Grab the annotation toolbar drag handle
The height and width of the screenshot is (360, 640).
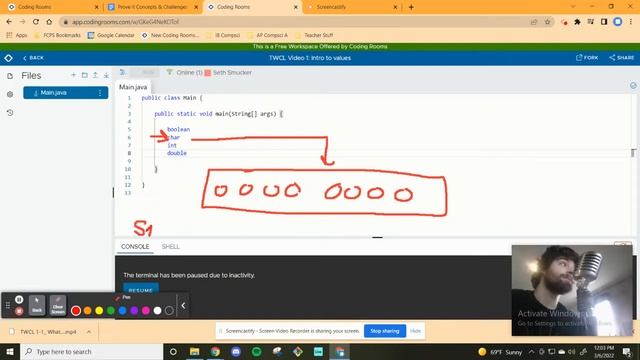[7, 305]
